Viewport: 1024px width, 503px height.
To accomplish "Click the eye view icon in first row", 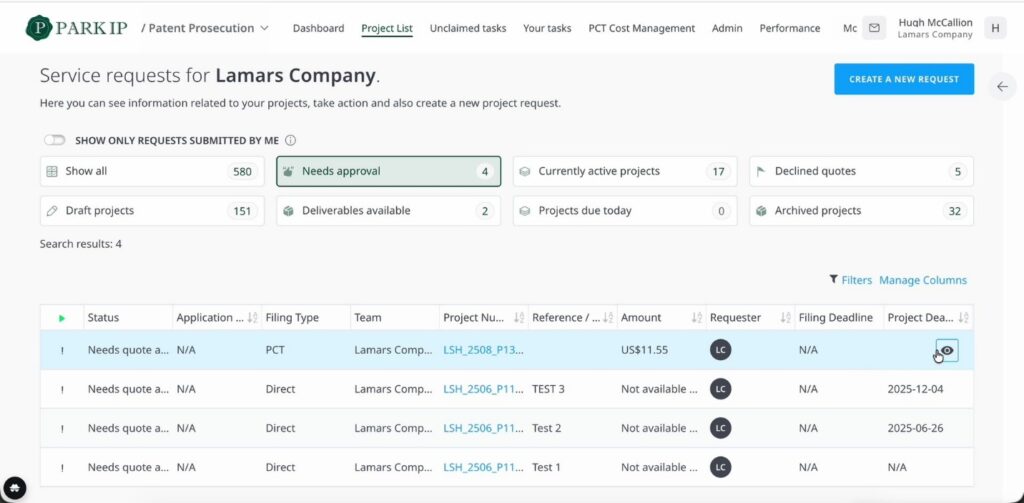I will (947, 350).
